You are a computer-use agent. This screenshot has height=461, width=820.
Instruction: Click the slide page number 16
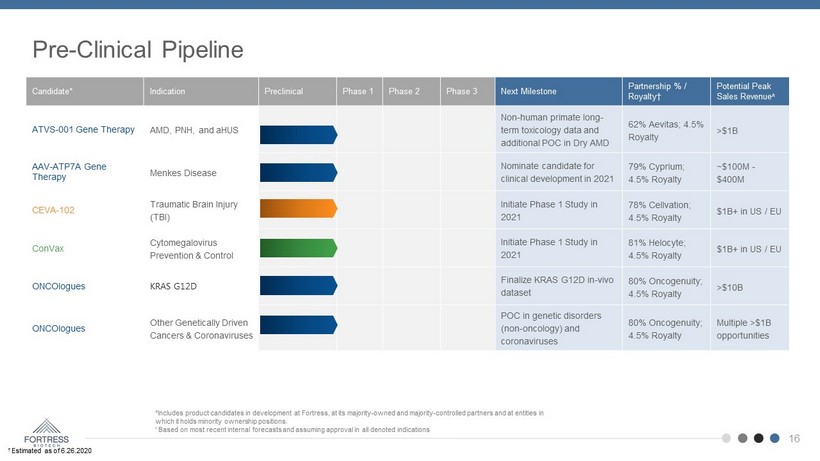click(x=796, y=438)
